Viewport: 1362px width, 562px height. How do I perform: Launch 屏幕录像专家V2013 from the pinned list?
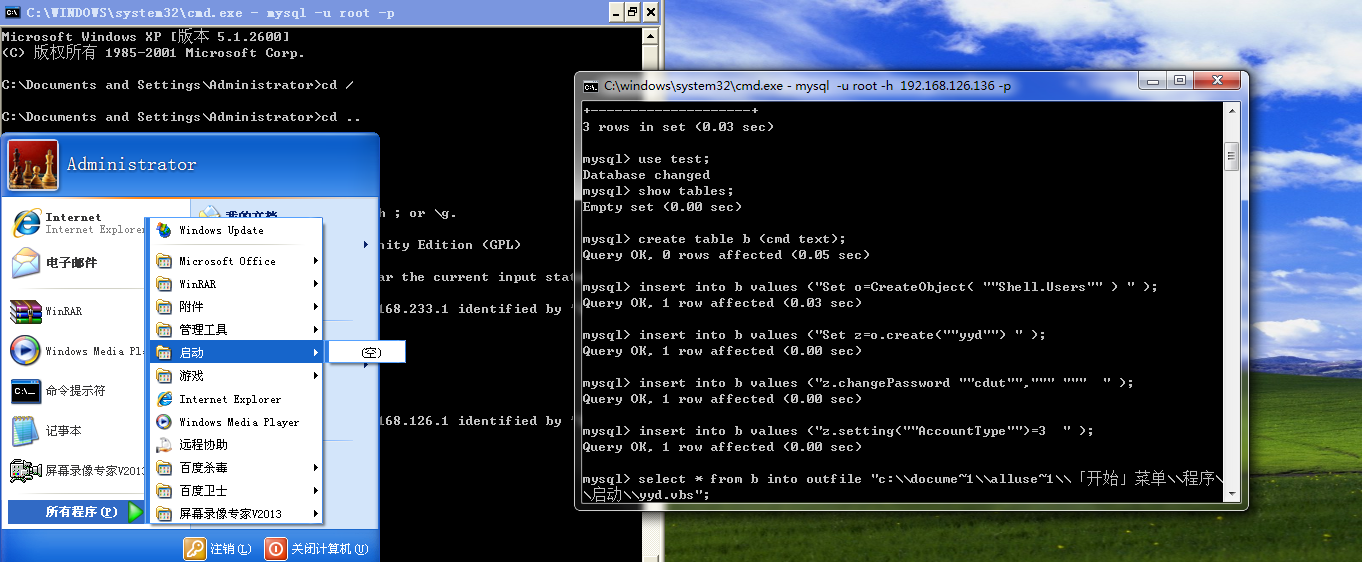click(75, 471)
